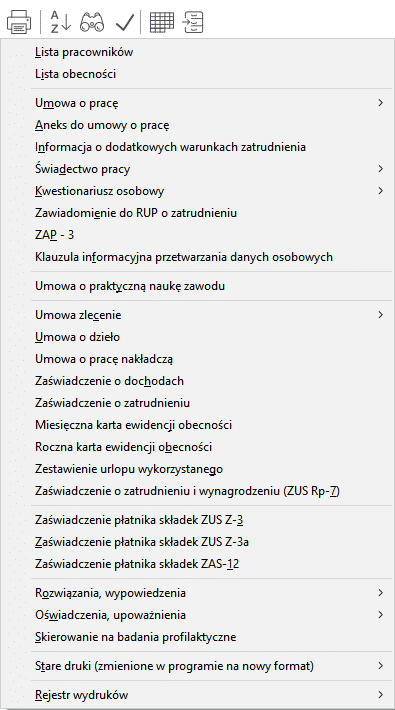Click the printer icon in toolbar
395x710 pixels.
coord(19,22)
